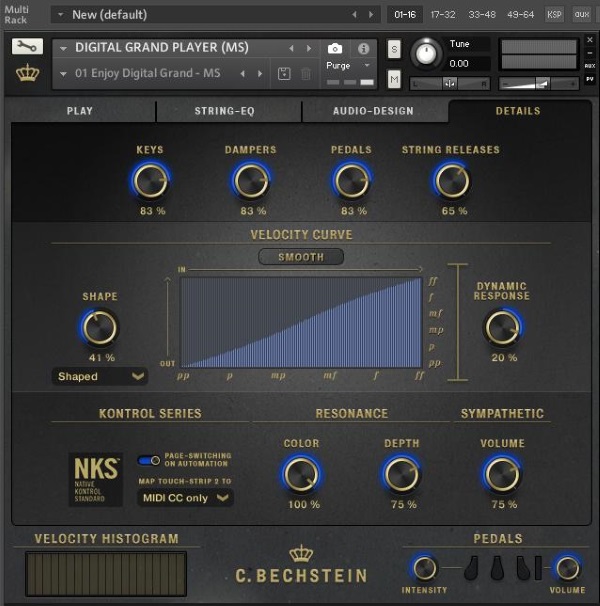Click the STRING RELEASES knob
This screenshot has width=600, height=606.
pyautogui.click(x=452, y=181)
